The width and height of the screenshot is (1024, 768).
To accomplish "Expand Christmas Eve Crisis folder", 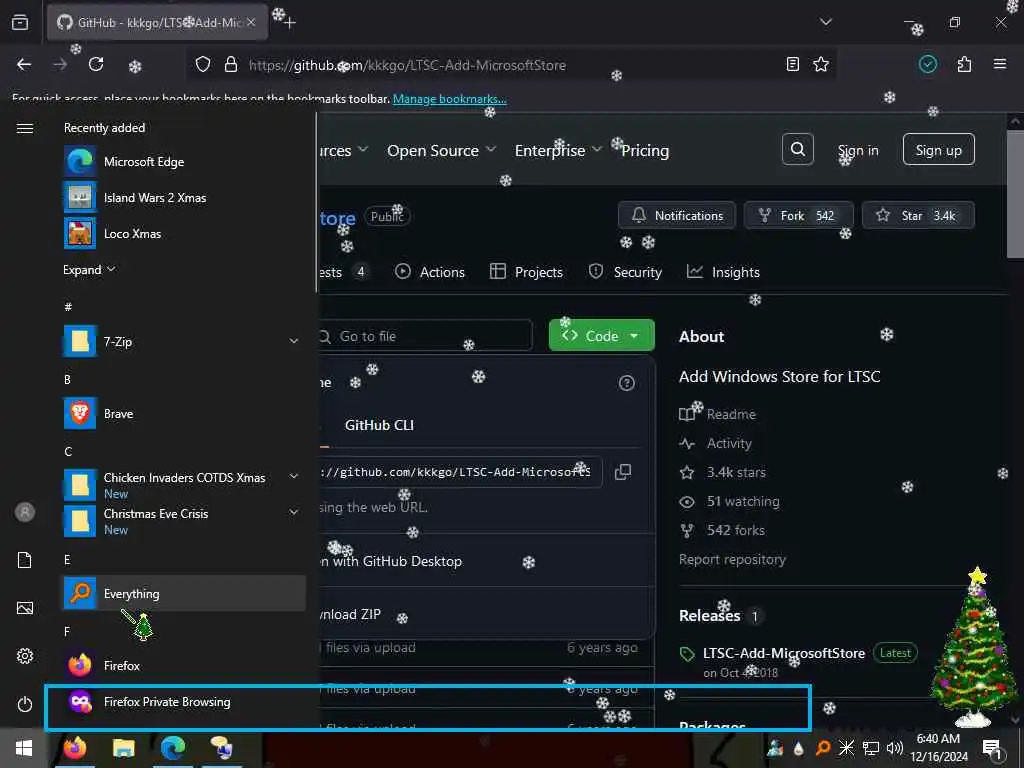I will (x=184, y=521).
